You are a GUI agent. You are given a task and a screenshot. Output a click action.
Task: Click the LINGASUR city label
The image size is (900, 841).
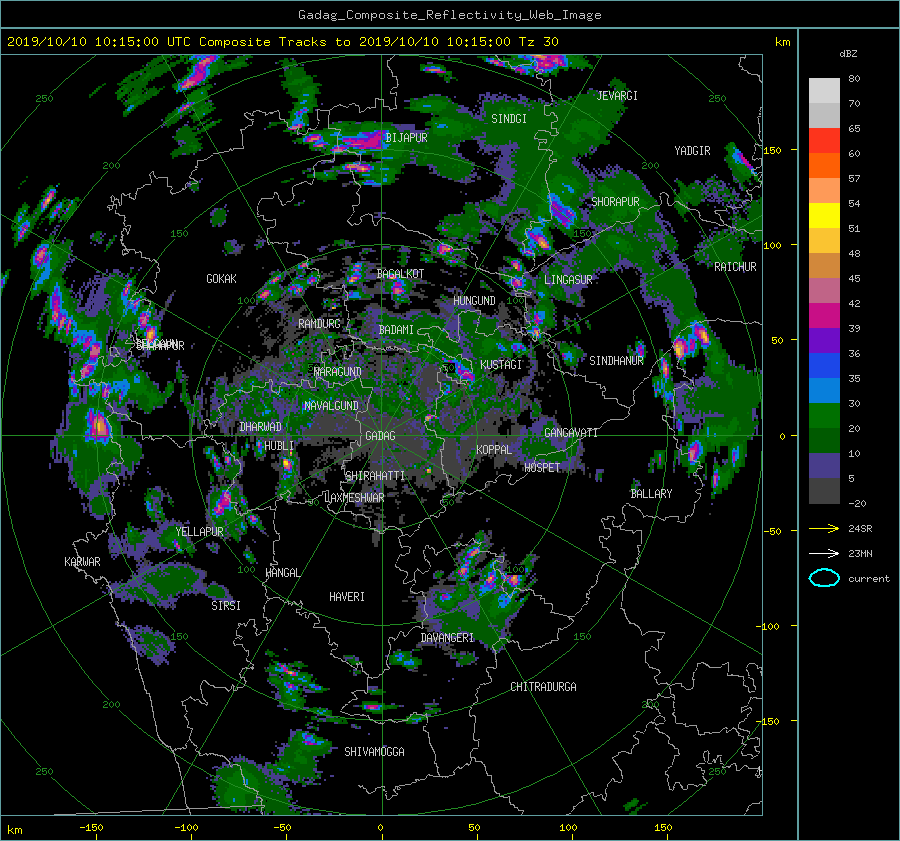click(568, 280)
